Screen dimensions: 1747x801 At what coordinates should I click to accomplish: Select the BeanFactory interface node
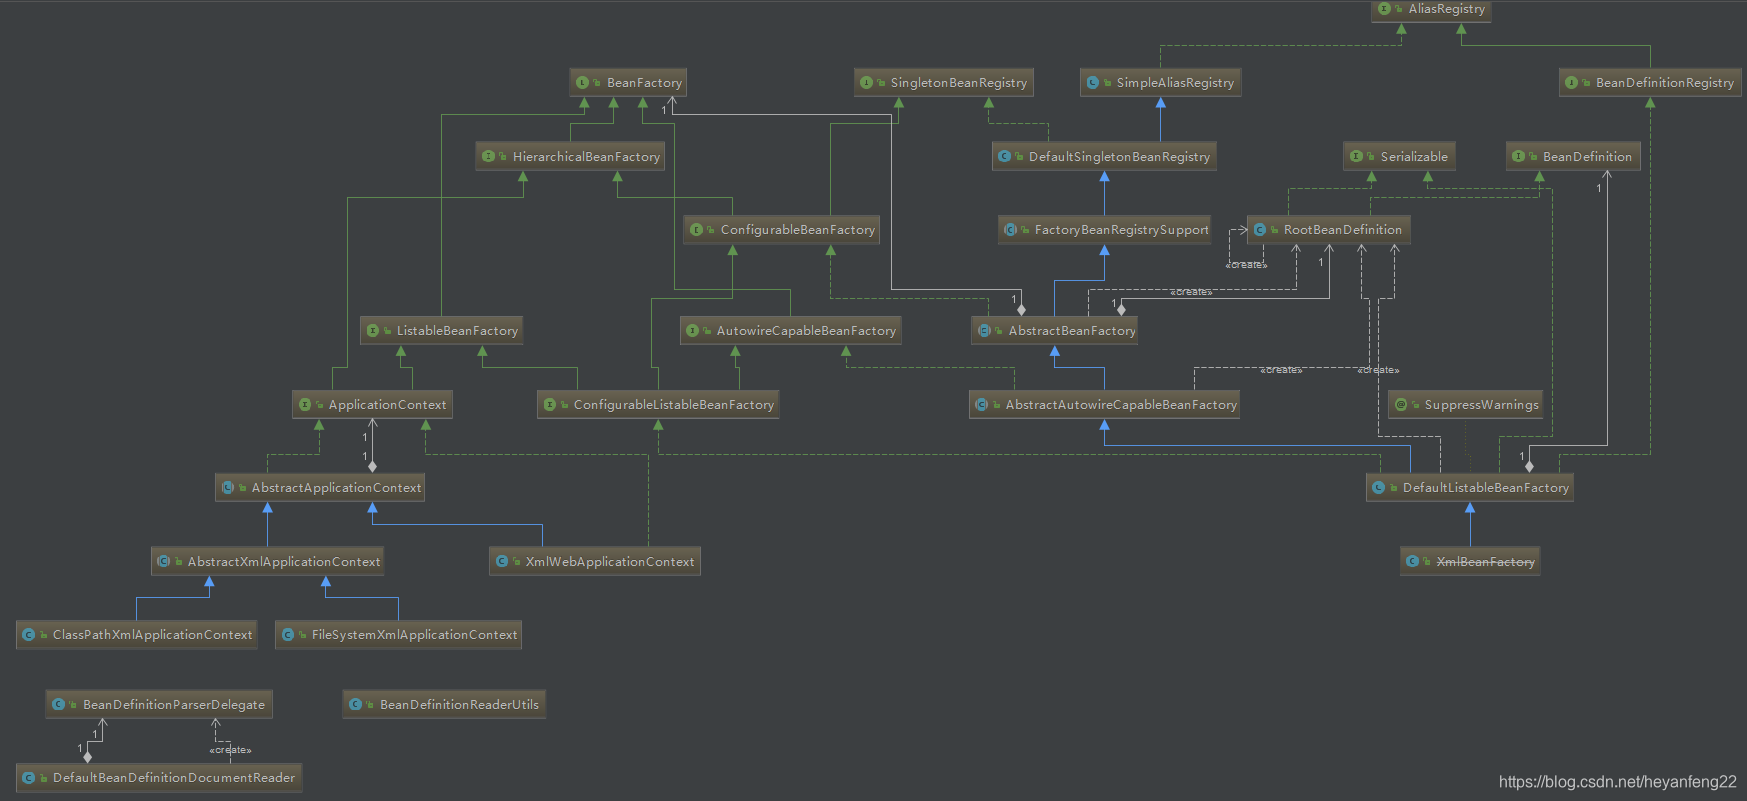click(x=628, y=83)
